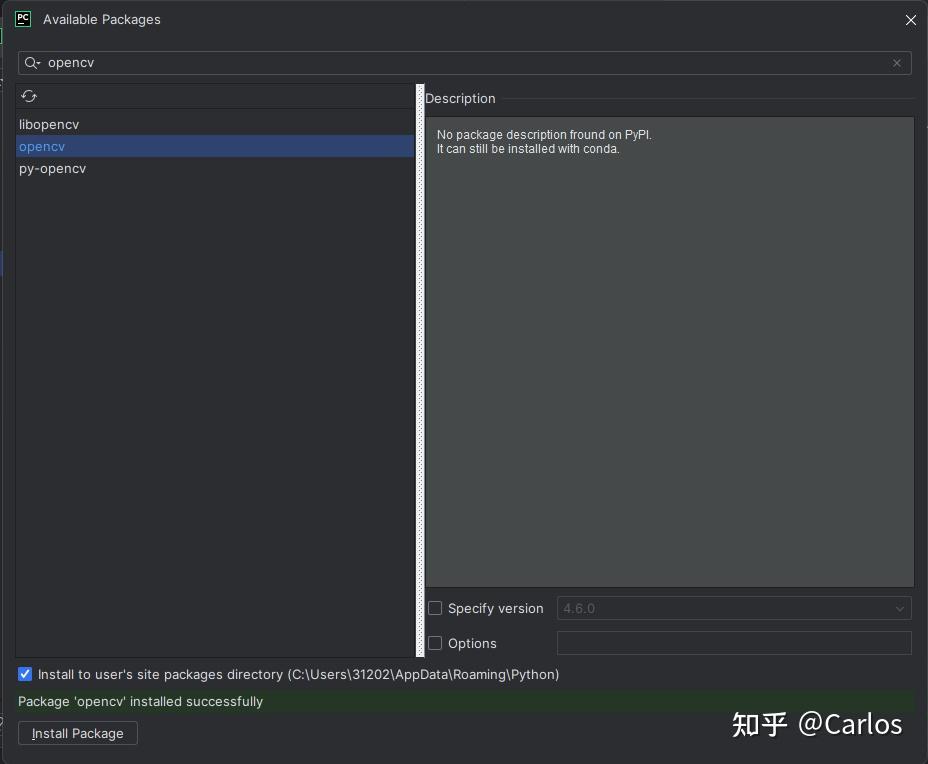928x764 pixels.
Task: Click the Install Package button
Action: [x=77, y=733]
